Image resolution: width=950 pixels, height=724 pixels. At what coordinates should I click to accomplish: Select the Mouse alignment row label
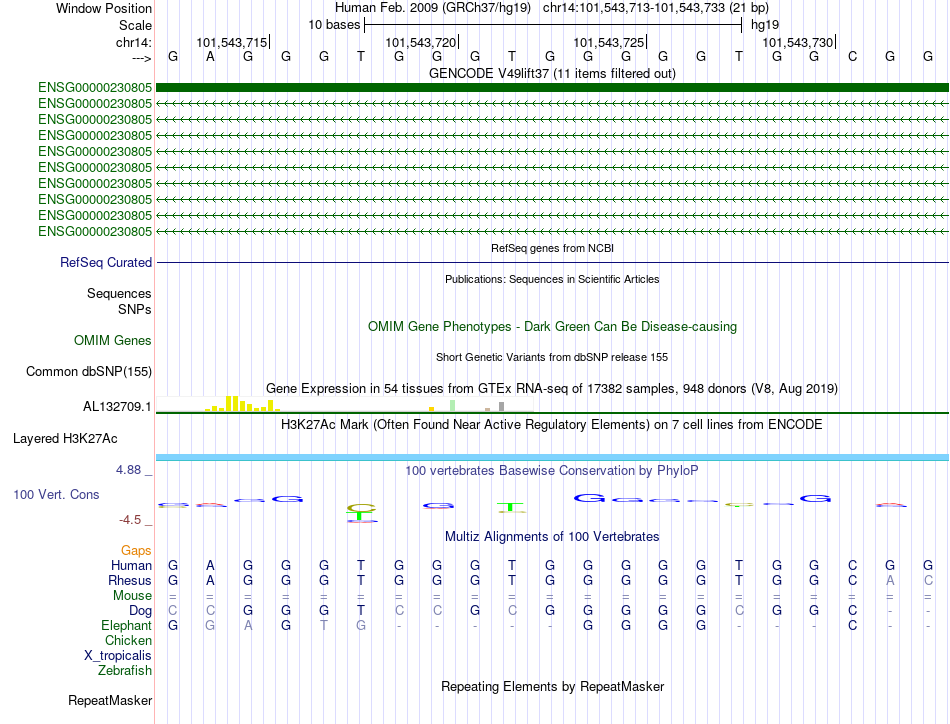tap(132, 596)
